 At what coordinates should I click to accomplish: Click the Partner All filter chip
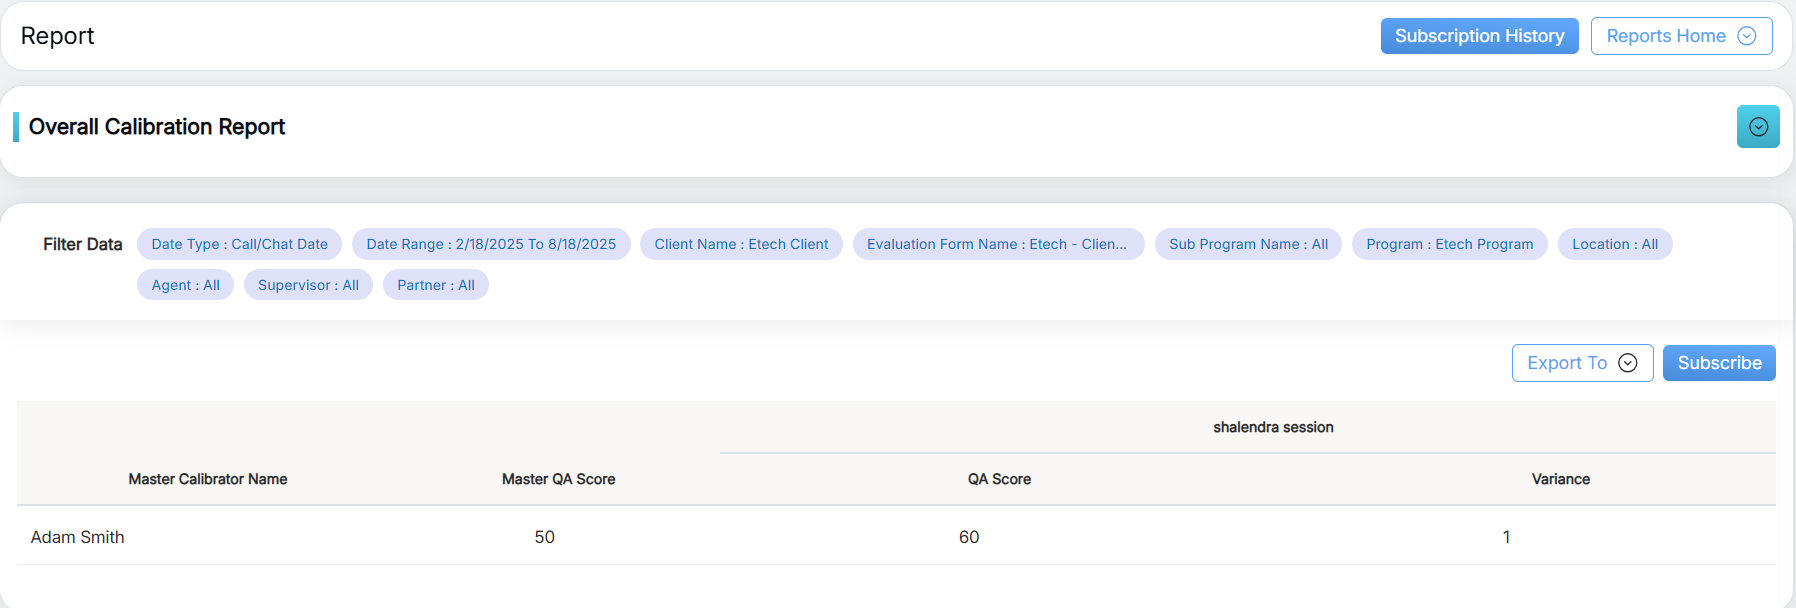(435, 285)
